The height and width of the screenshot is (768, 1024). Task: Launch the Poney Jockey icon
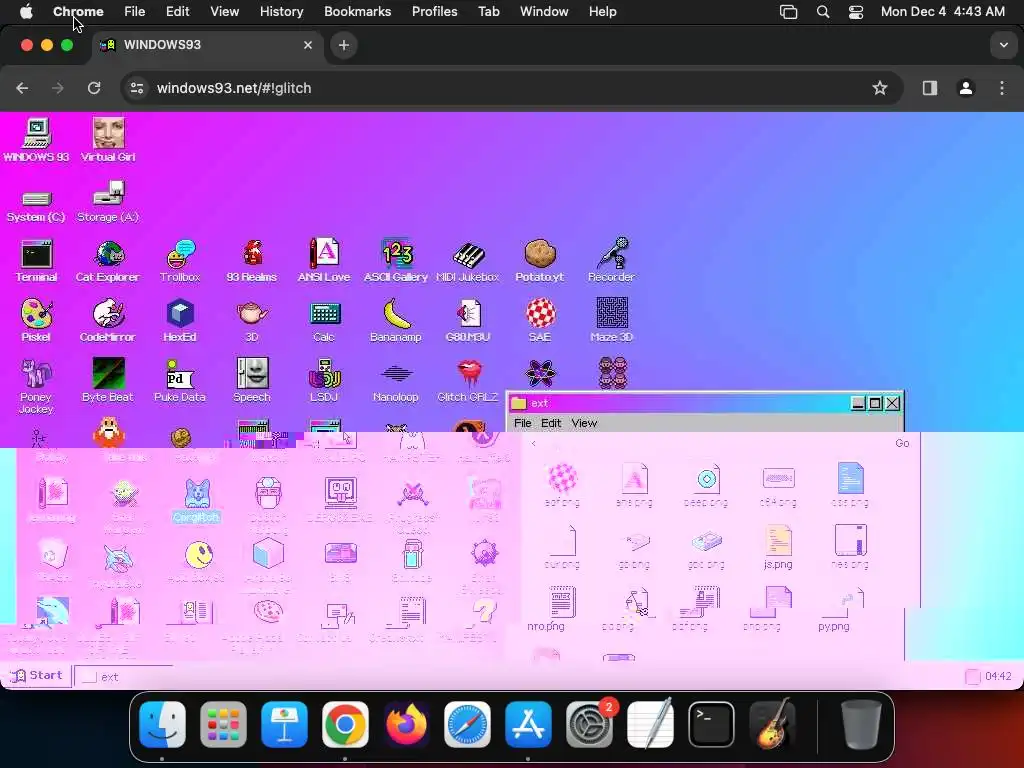click(x=36, y=387)
